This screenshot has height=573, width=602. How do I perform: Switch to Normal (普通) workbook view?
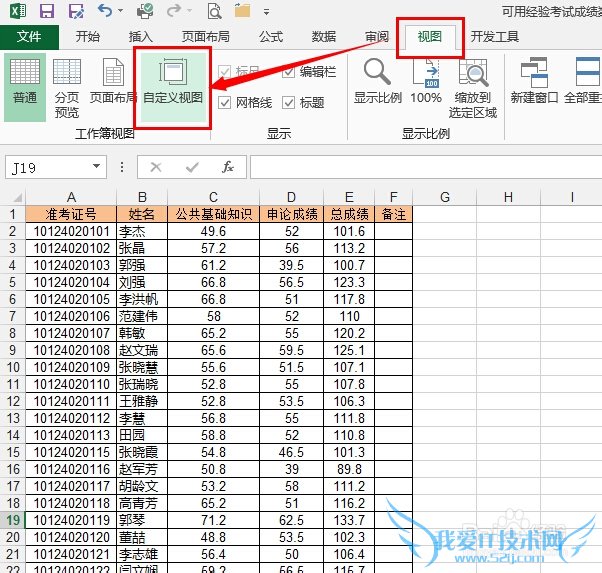(25, 84)
